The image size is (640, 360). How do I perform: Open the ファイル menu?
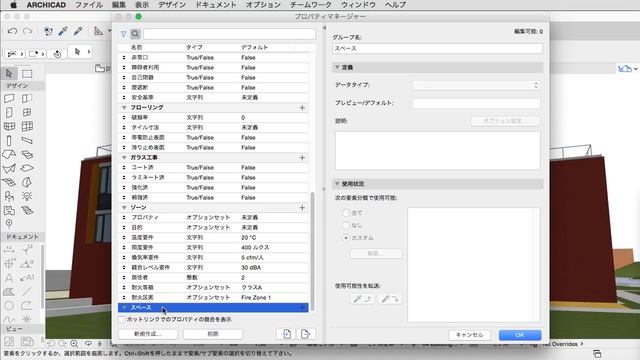(x=89, y=5)
